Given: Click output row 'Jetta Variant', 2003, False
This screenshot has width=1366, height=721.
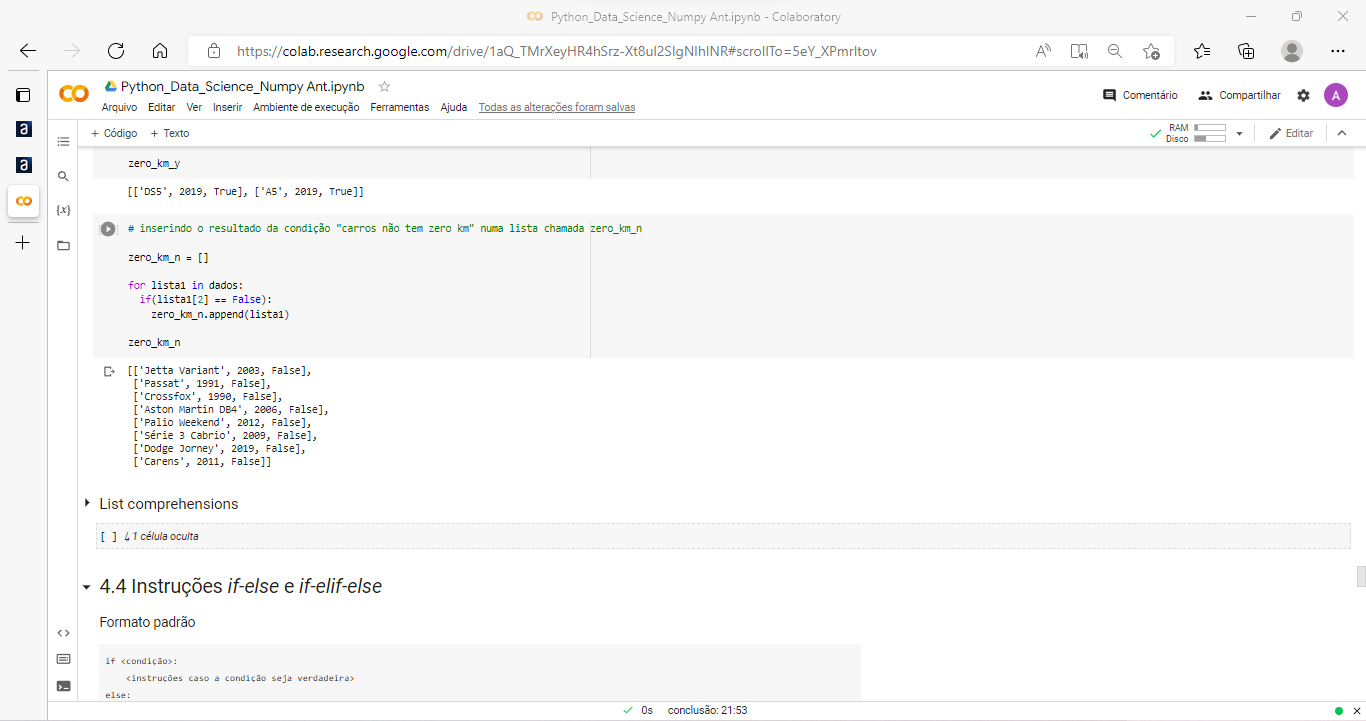Looking at the screenshot, I should click(x=220, y=370).
